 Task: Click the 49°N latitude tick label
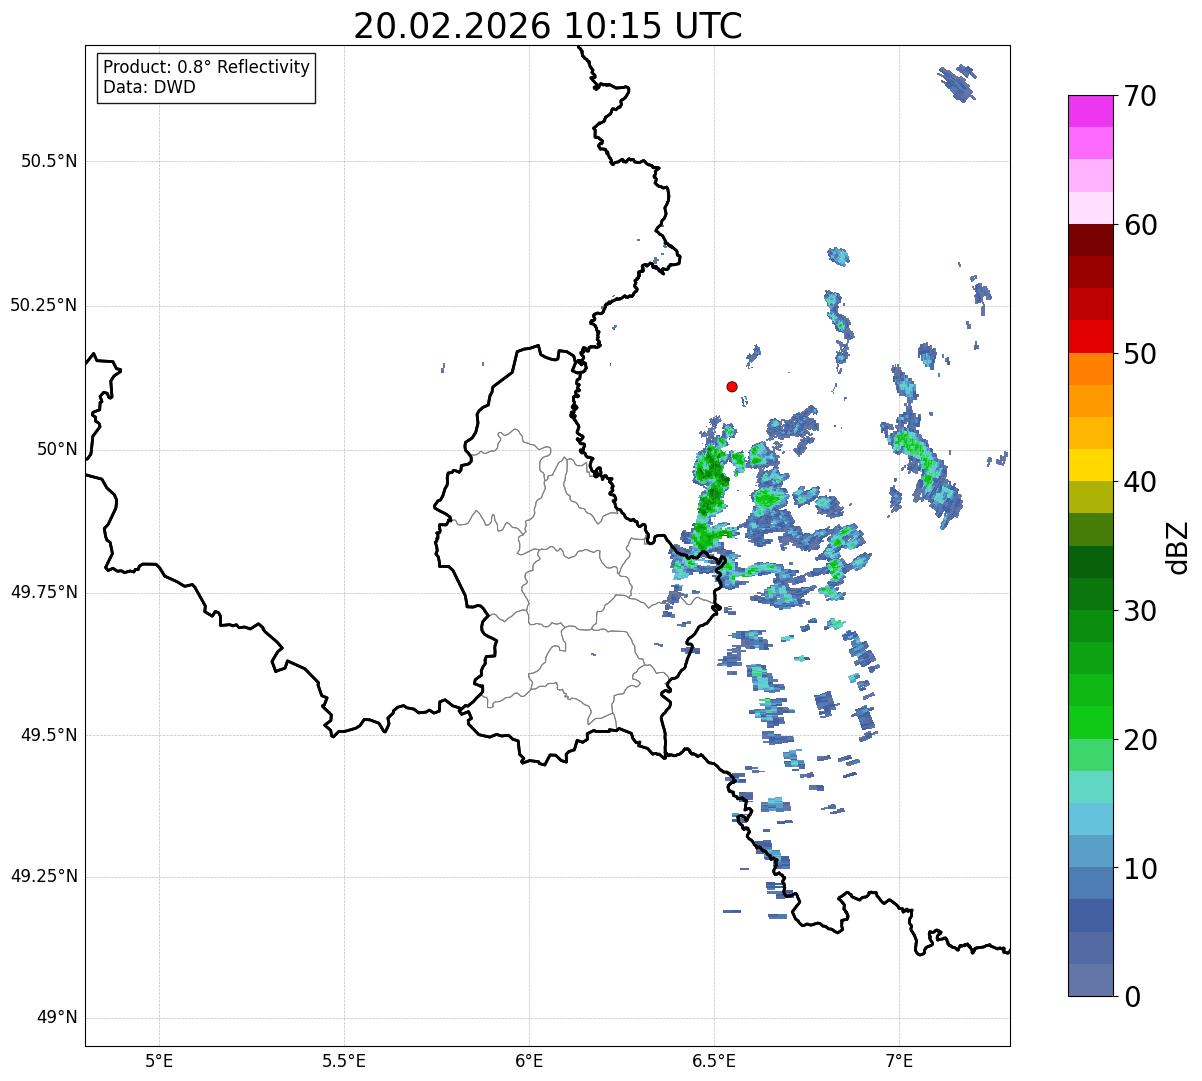[57, 1018]
